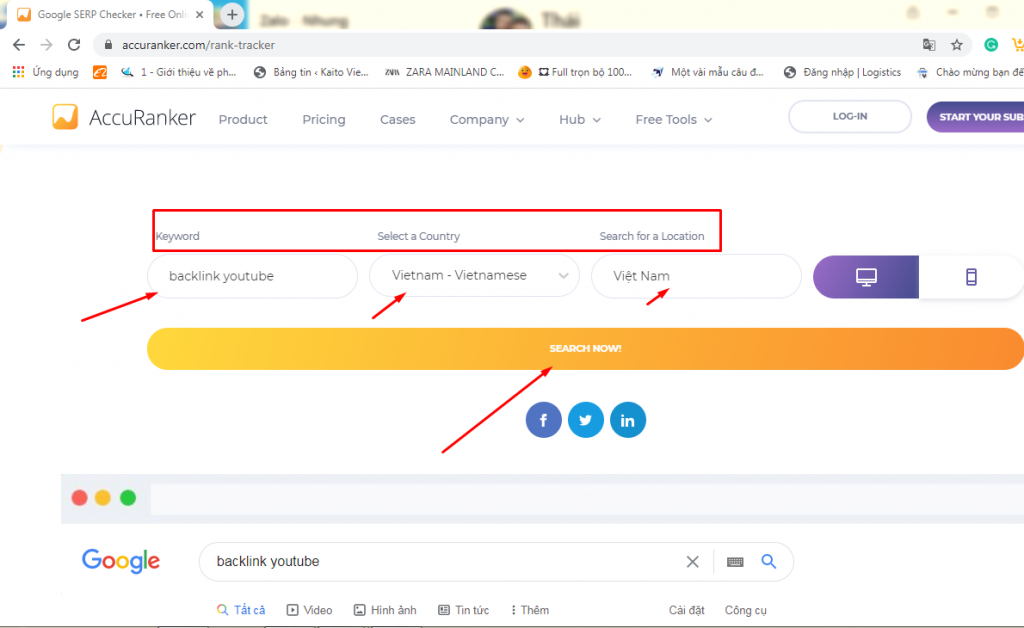Image resolution: width=1024 pixels, height=628 pixels.
Task: Clear the Google search box
Action: 692,561
